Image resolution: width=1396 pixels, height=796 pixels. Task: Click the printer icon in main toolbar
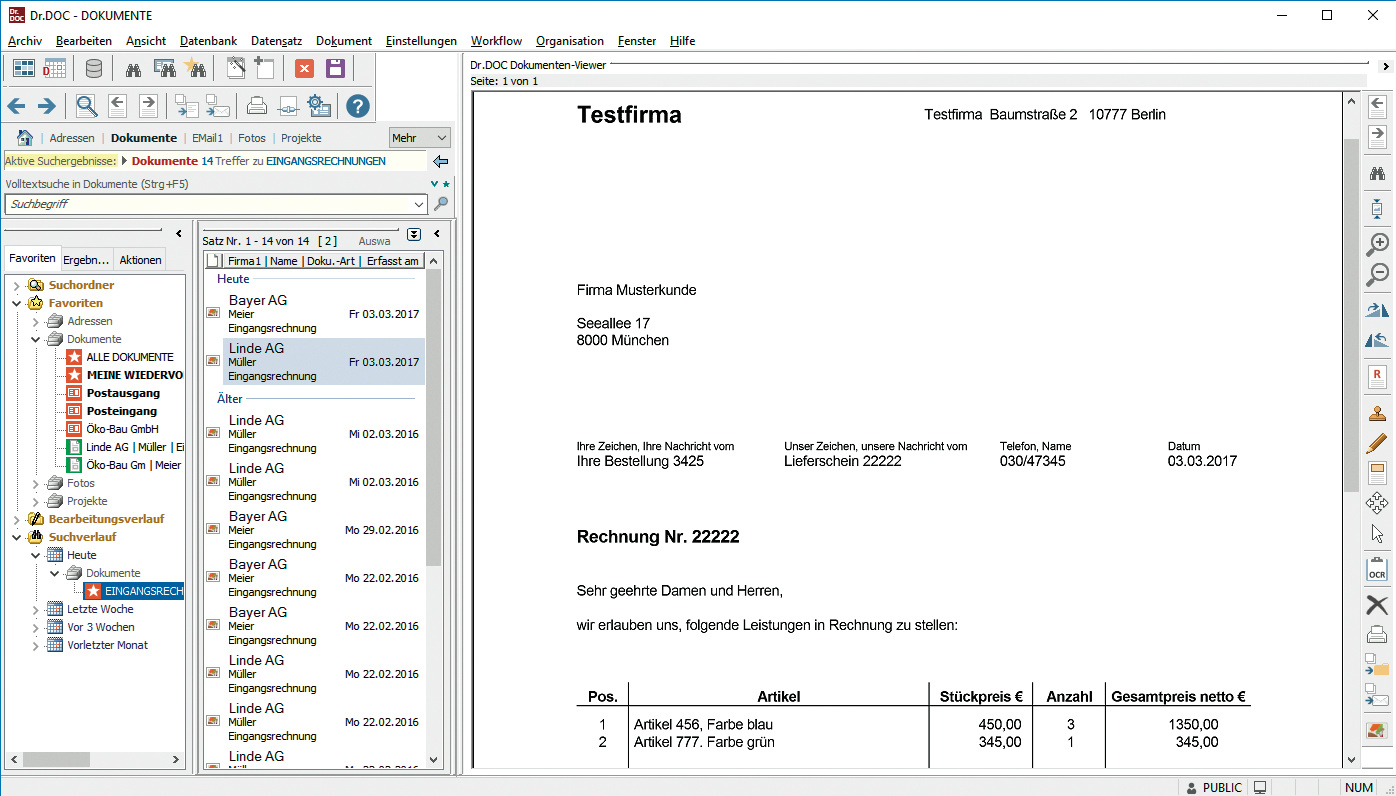coord(257,106)
